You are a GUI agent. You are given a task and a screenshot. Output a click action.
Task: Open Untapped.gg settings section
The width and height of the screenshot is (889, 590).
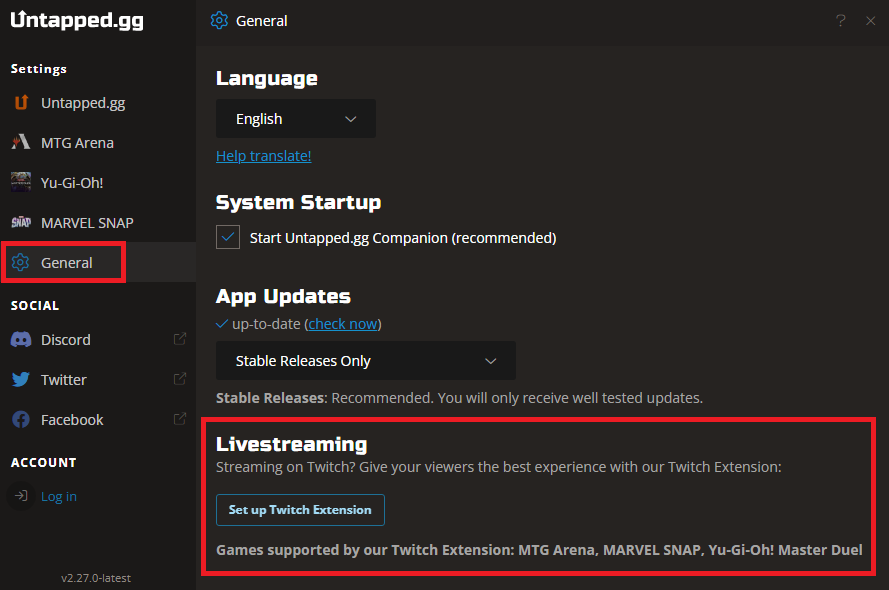(x=98, y=103)
